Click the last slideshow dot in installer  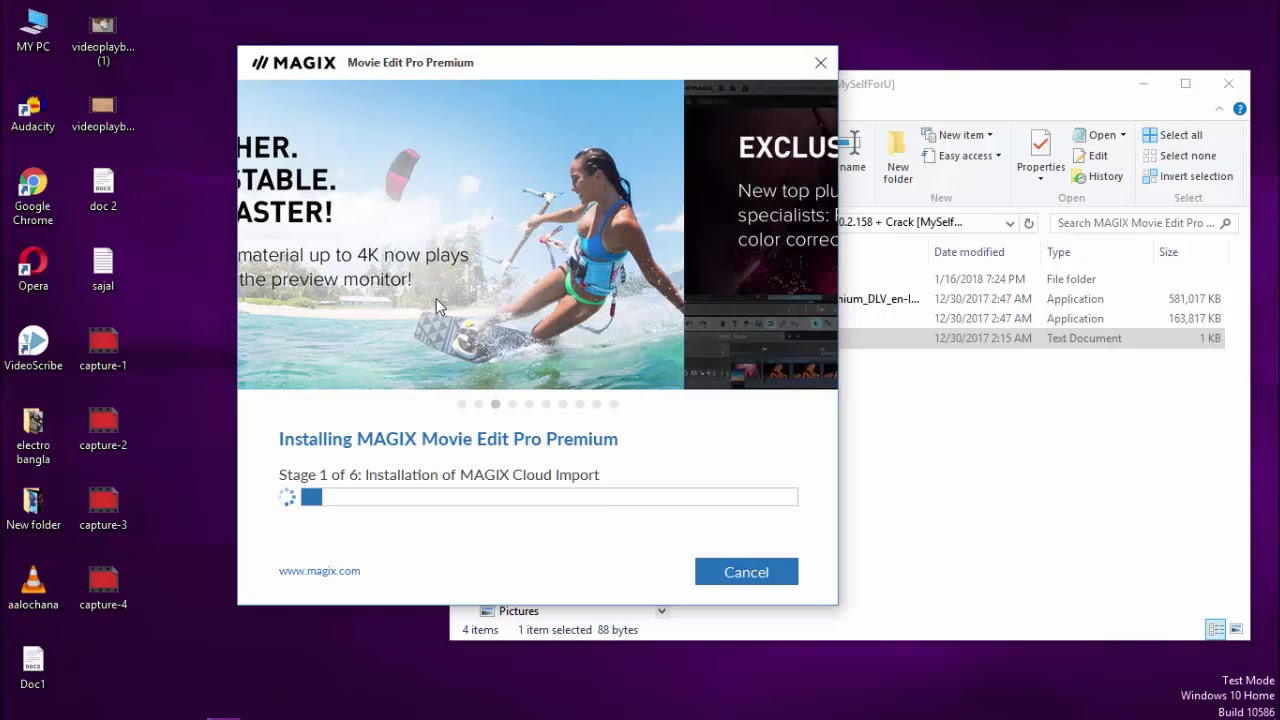[614, 404]
